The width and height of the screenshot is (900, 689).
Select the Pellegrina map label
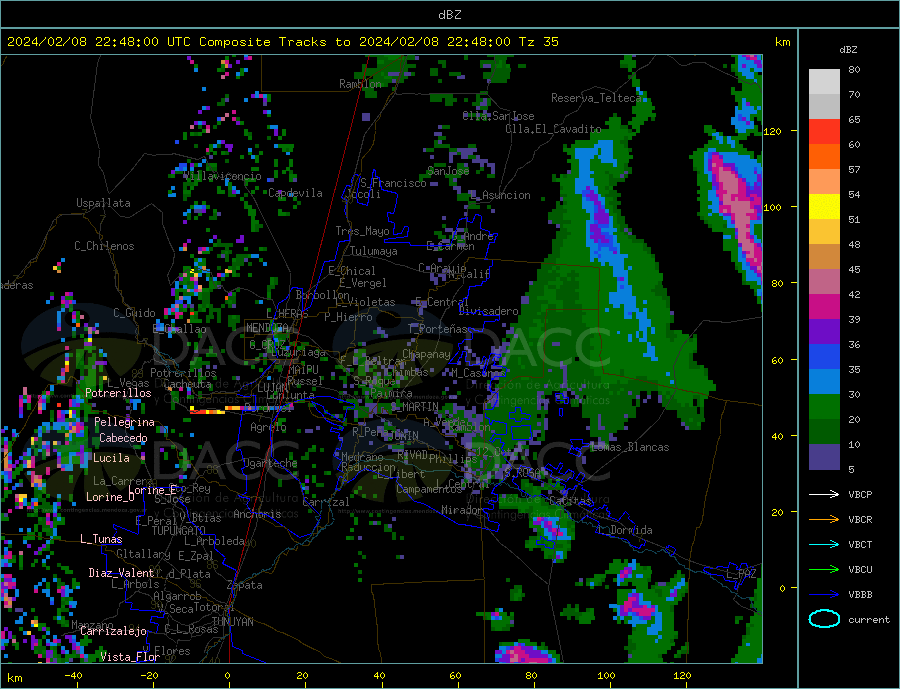(x=125, y=422)
